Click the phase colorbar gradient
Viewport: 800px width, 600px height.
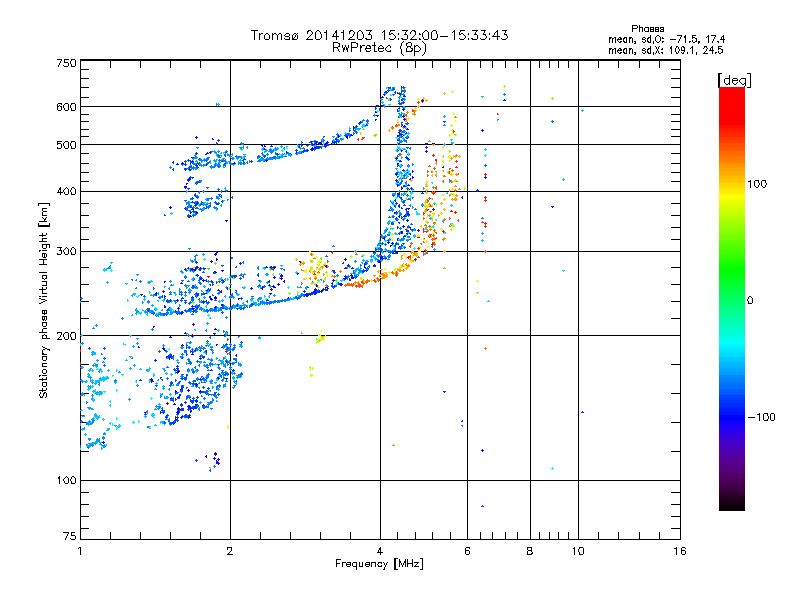coord(732,298)
